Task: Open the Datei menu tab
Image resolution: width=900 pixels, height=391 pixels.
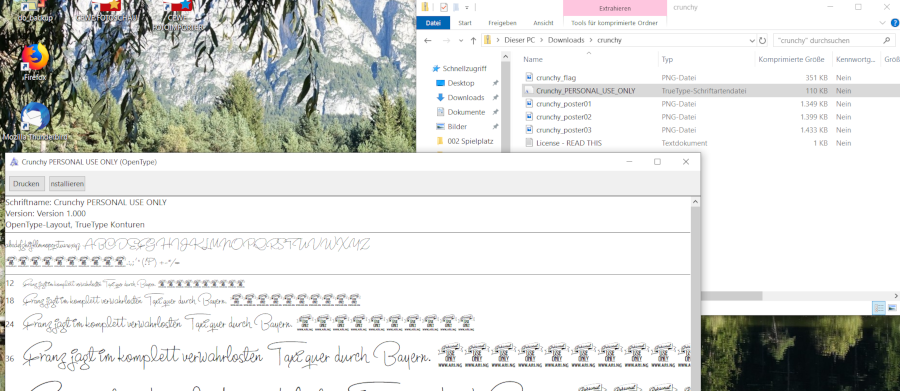Action: (x=433, y=23)
